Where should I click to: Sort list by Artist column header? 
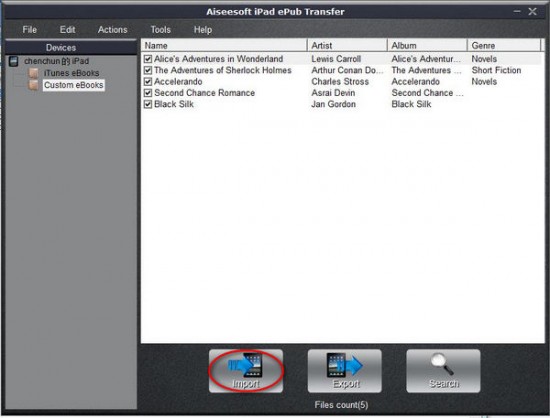[x=347, y=46]
